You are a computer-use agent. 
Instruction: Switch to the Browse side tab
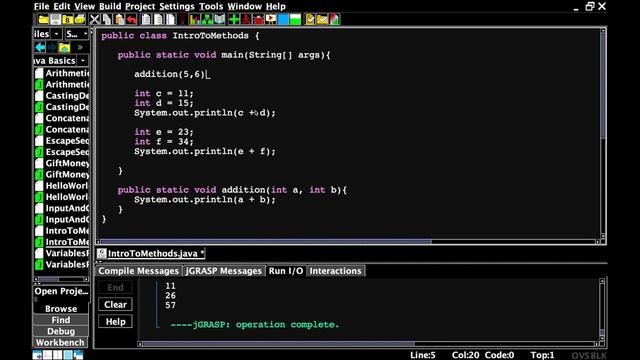61,309
